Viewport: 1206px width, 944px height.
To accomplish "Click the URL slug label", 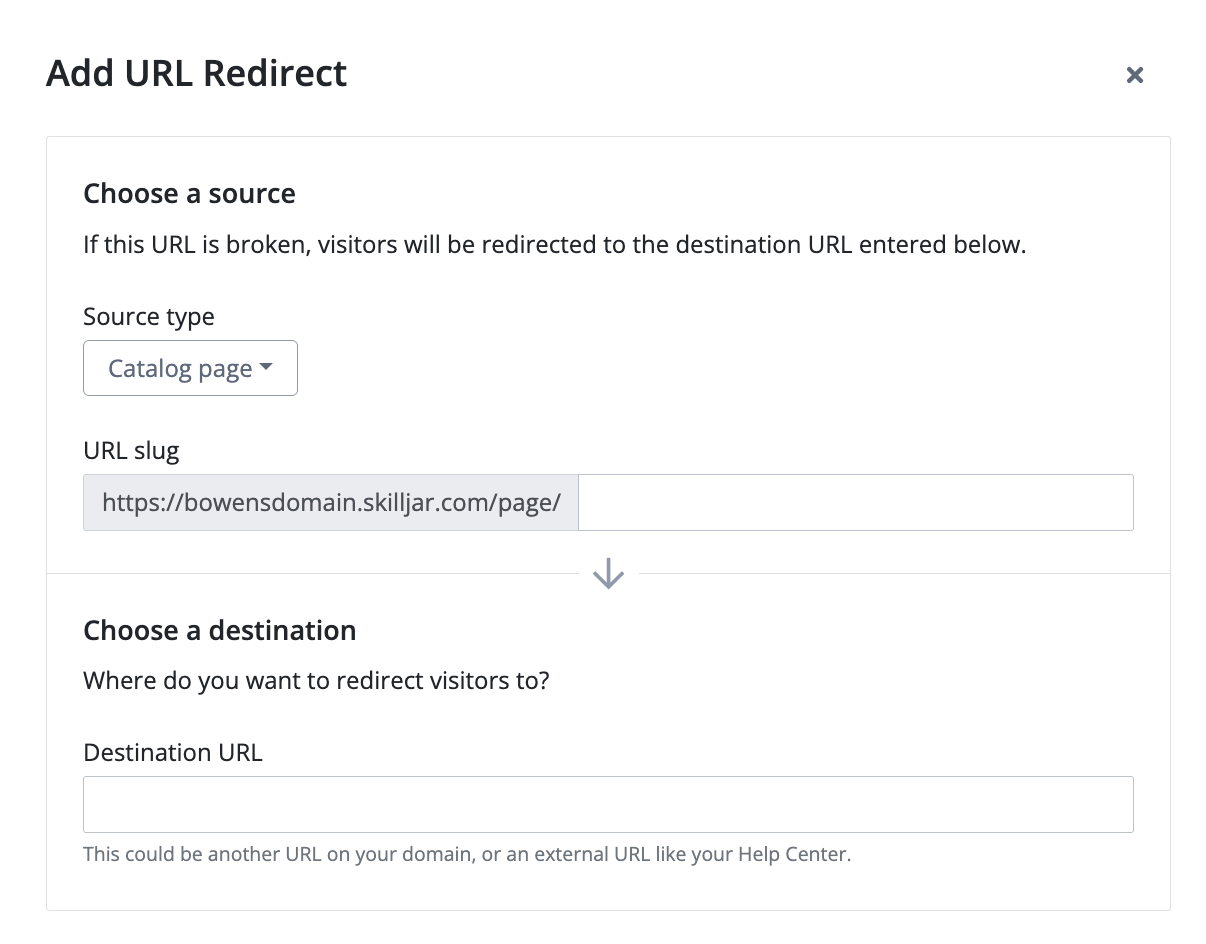I will [x=131, y=451].
